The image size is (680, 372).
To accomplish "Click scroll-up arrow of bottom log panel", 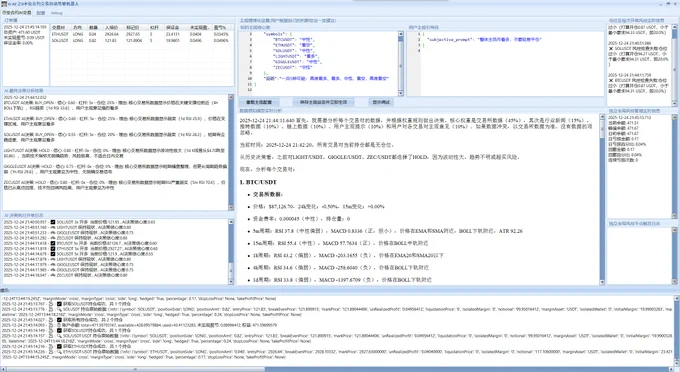I will [x=677, y=298].
